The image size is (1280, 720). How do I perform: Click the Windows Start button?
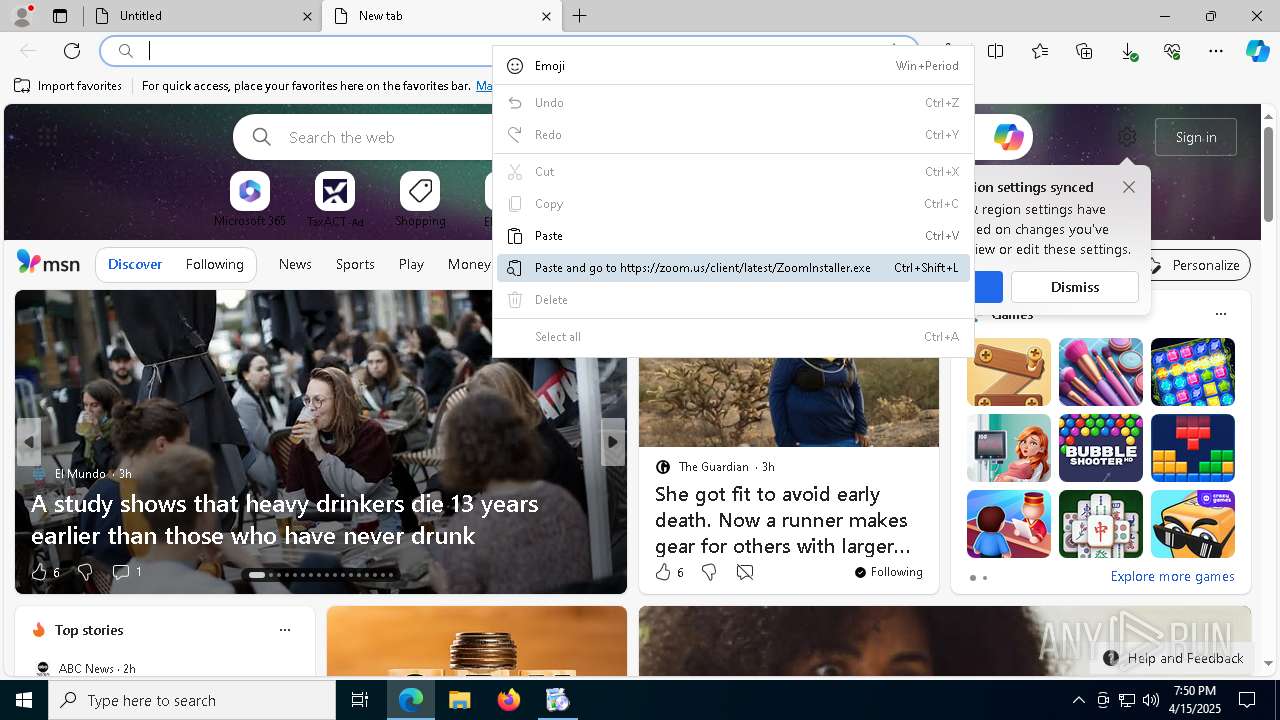24,700
